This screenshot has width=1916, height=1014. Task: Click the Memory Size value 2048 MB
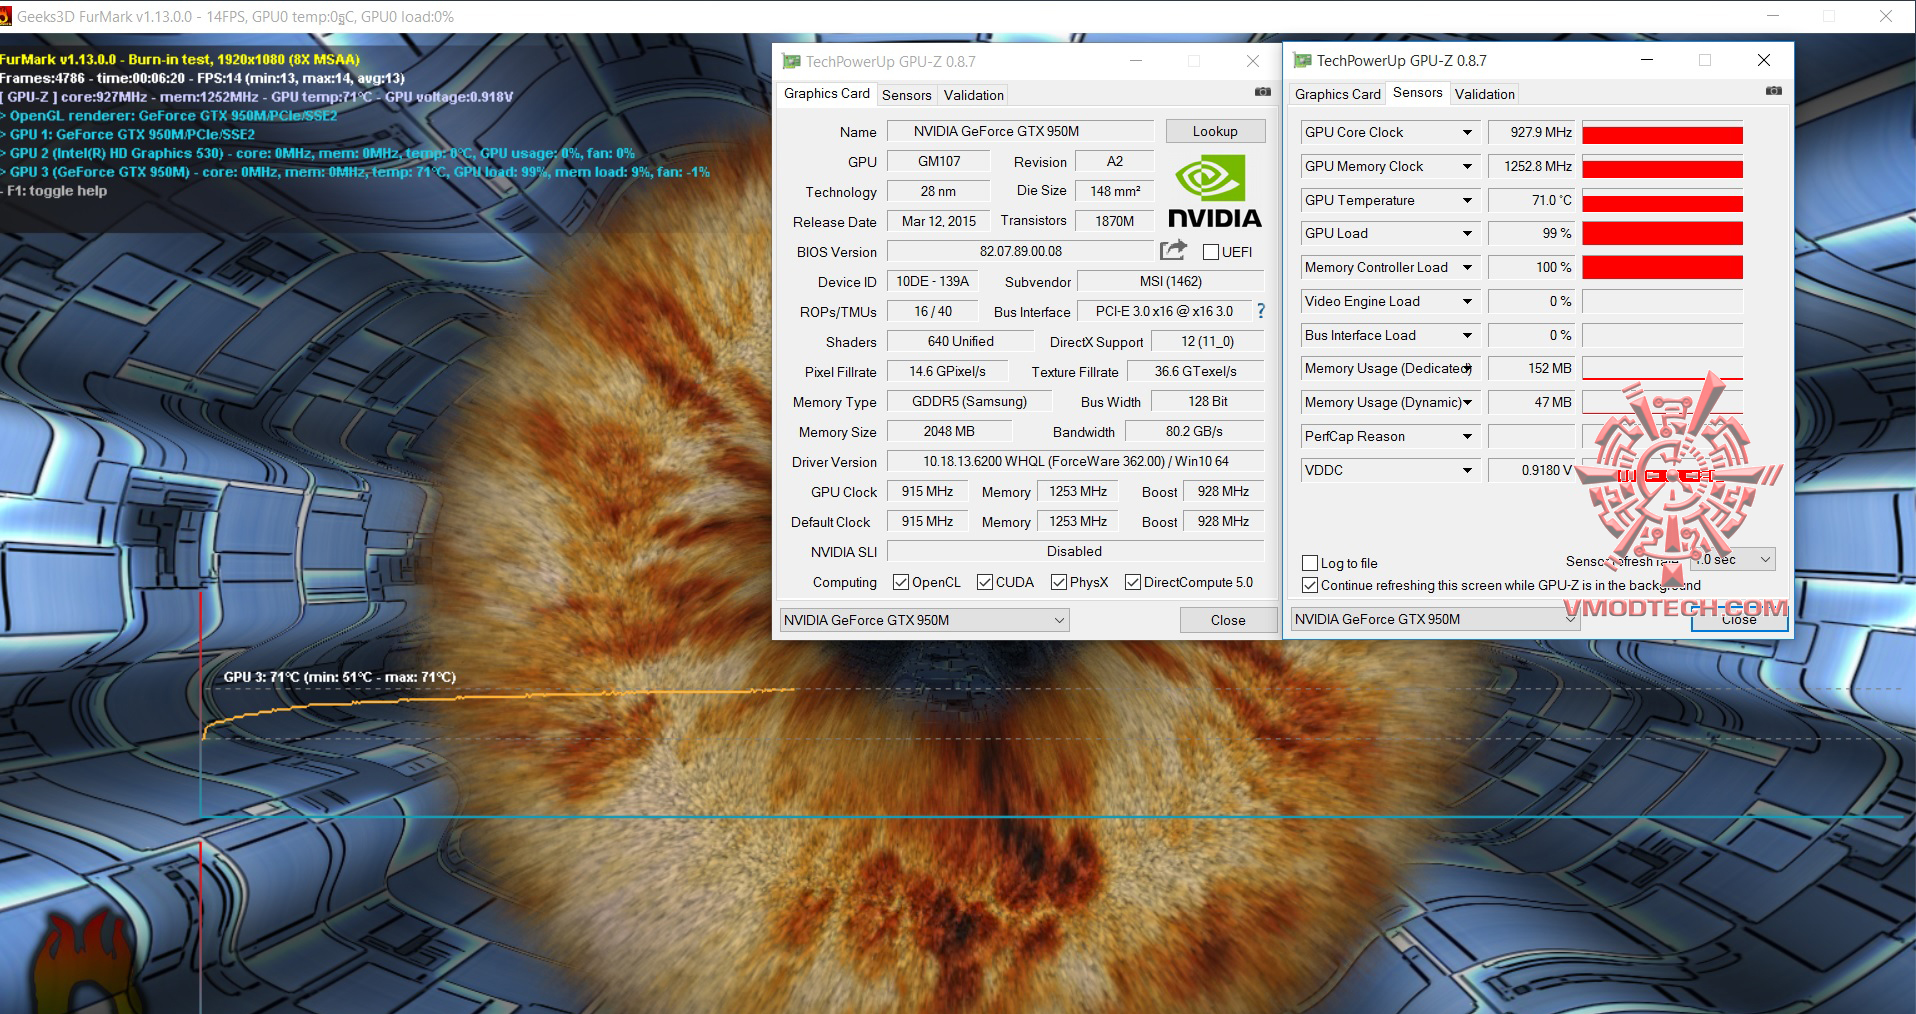pyautogui.click(x=949, y=431)
